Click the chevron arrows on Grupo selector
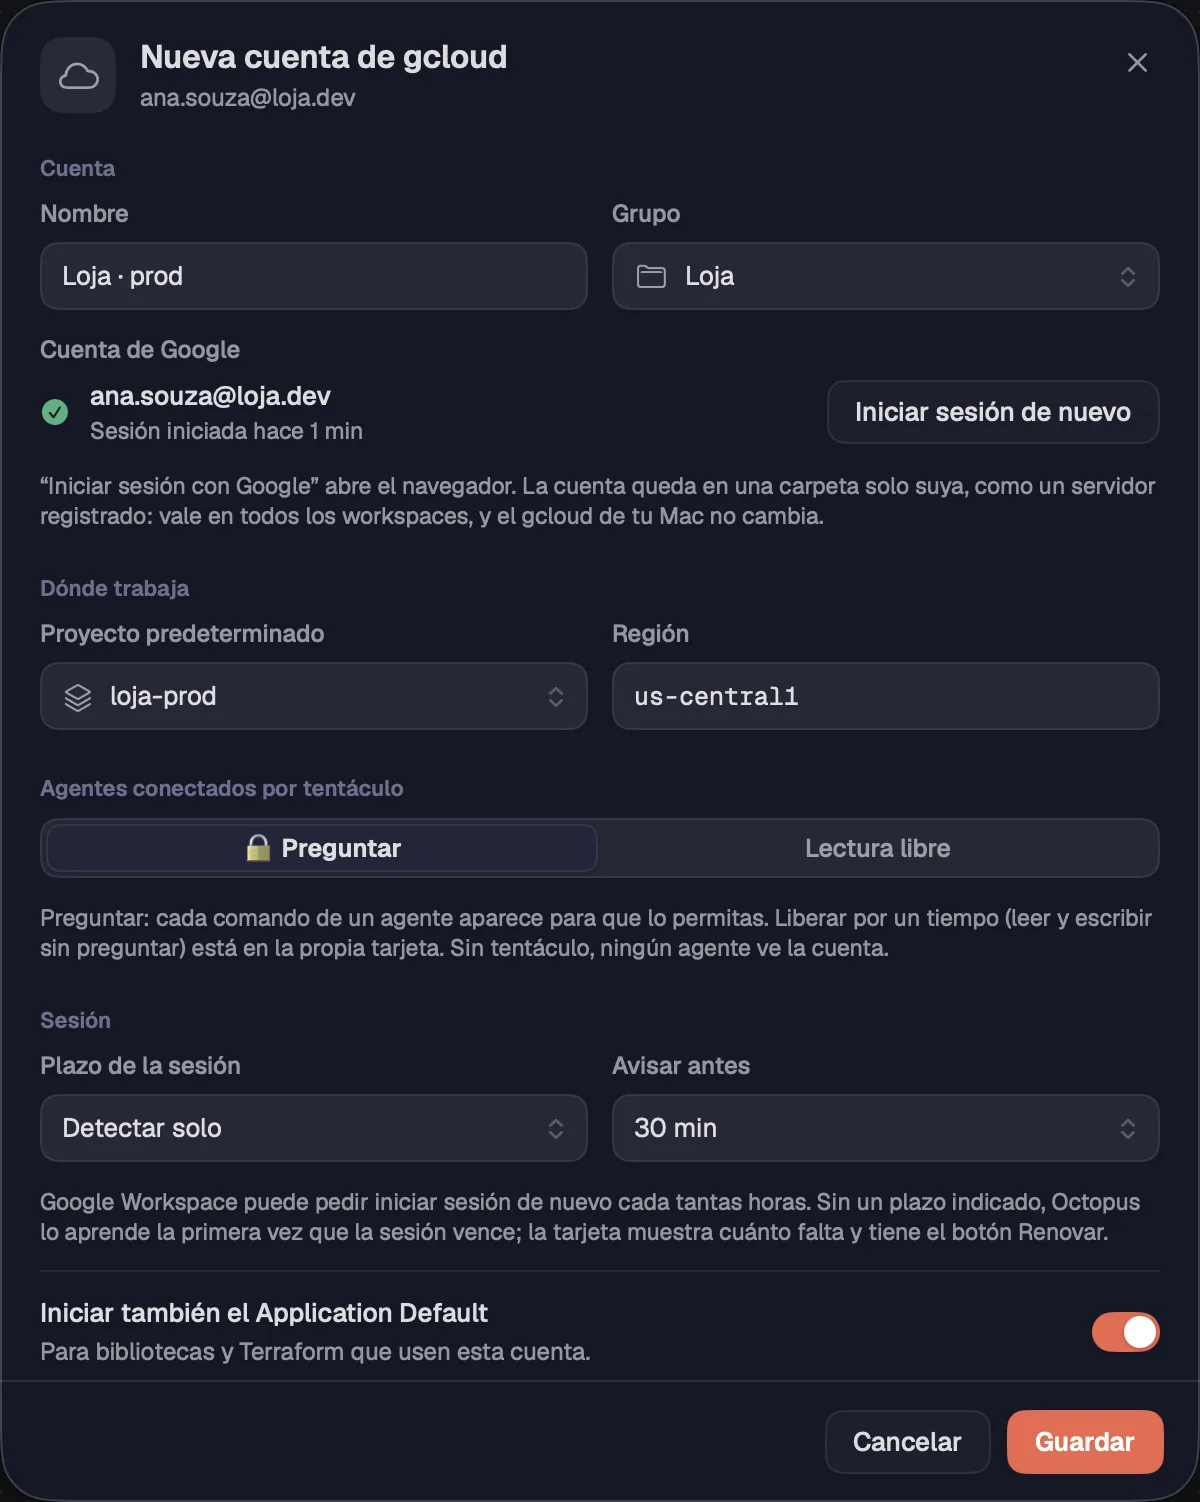Image resolution: width=1200 pixels, height=1502 pixels. [1127, 277]
